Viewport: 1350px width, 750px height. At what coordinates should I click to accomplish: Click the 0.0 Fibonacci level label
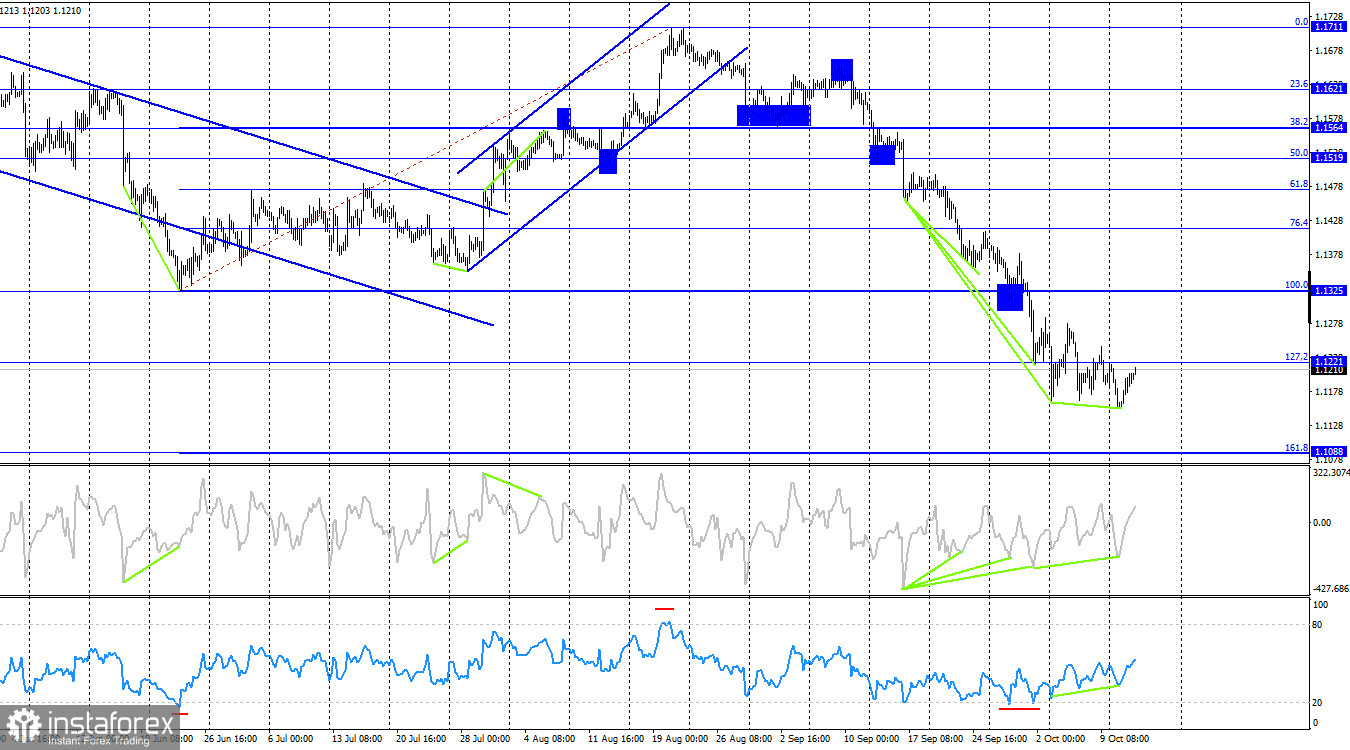pos(1301,22)
